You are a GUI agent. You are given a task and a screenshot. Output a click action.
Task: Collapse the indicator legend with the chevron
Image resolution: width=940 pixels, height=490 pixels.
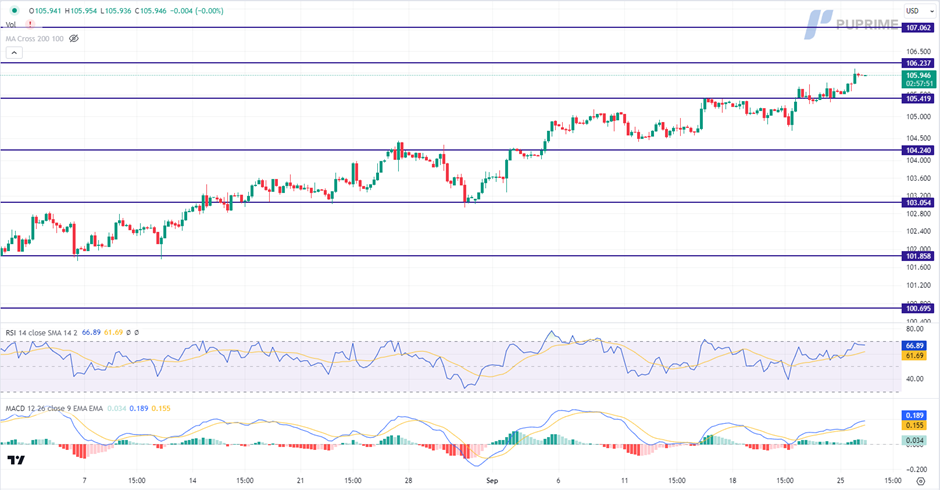12,51
